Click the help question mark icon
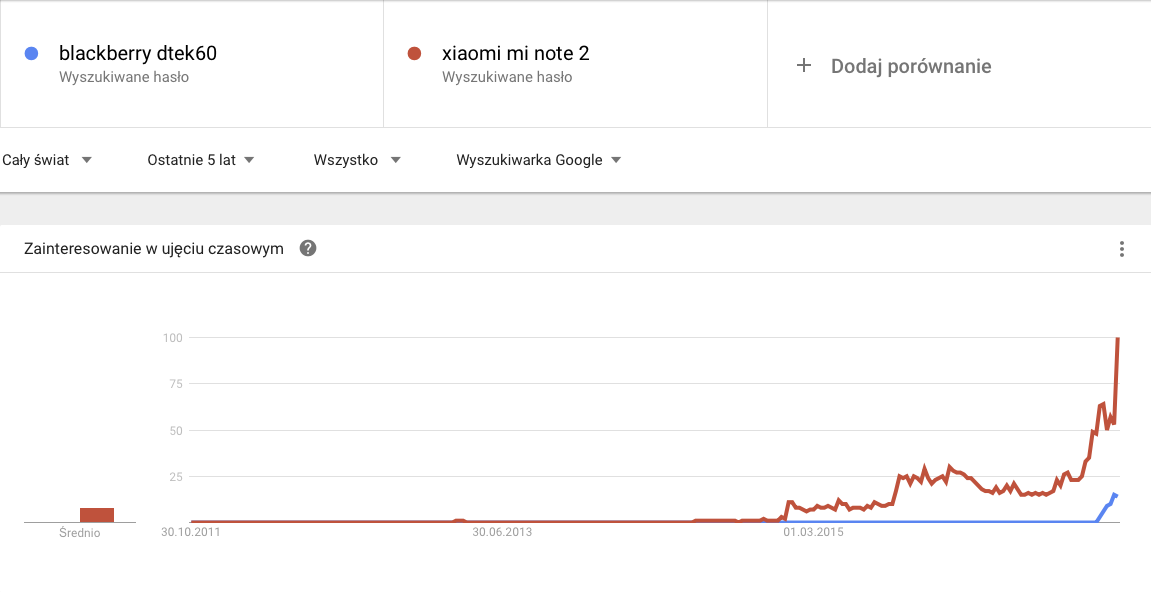The width and height of the screenshot is (1151, 592). 308,248
